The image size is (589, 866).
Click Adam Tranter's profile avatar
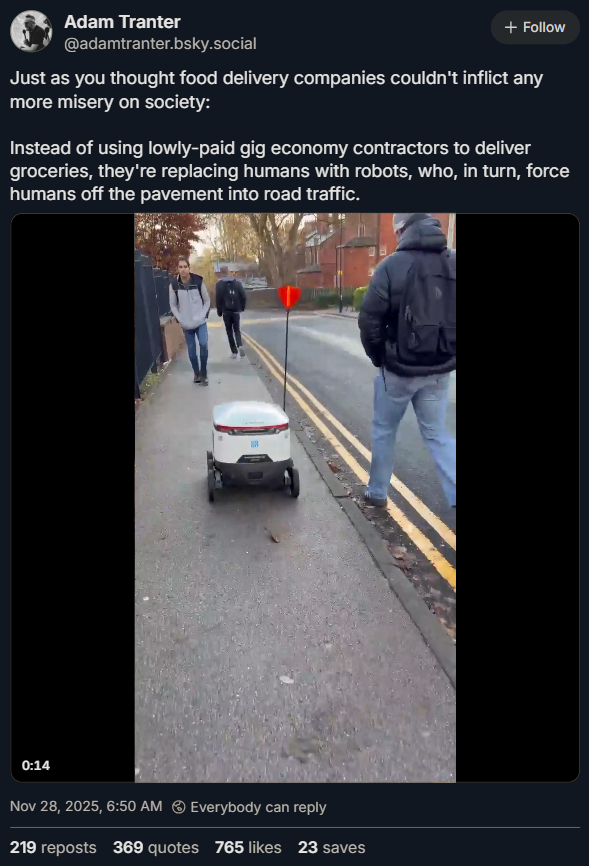31,31
